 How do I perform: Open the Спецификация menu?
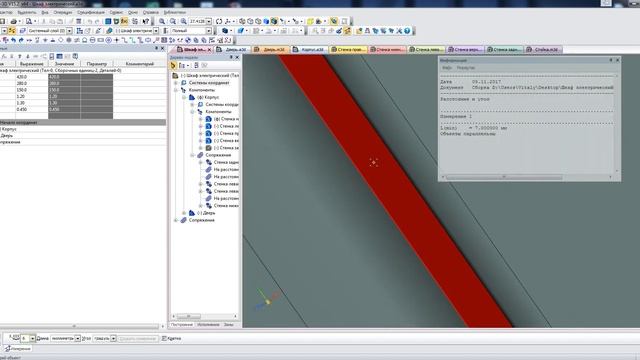91,12
